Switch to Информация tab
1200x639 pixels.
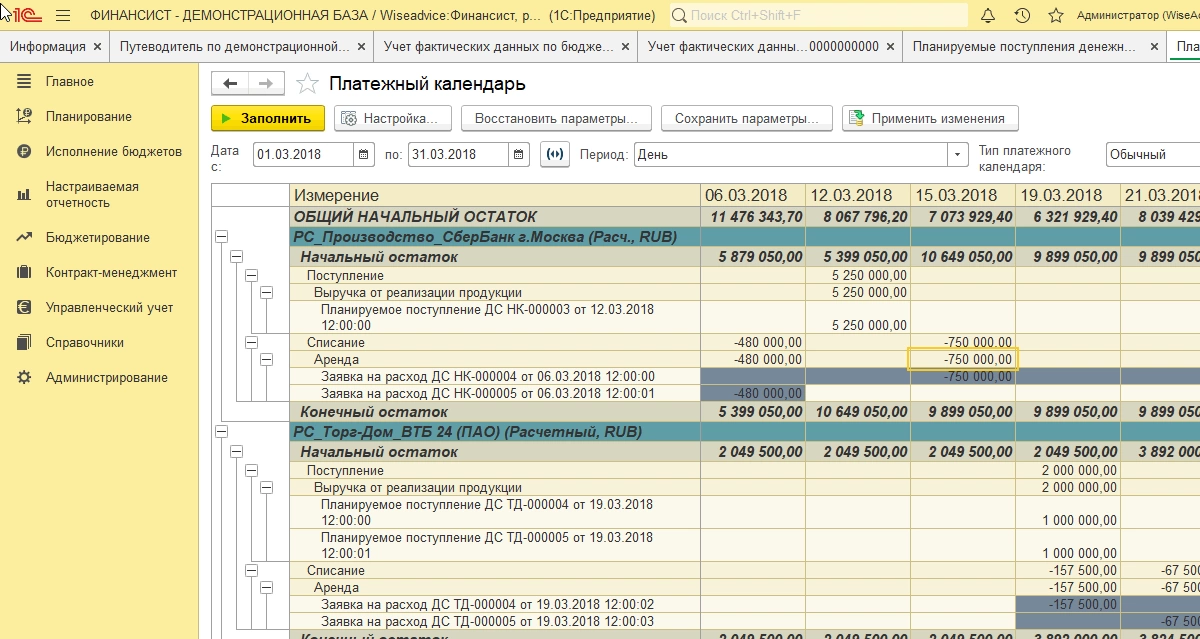(x=48, y=47)
